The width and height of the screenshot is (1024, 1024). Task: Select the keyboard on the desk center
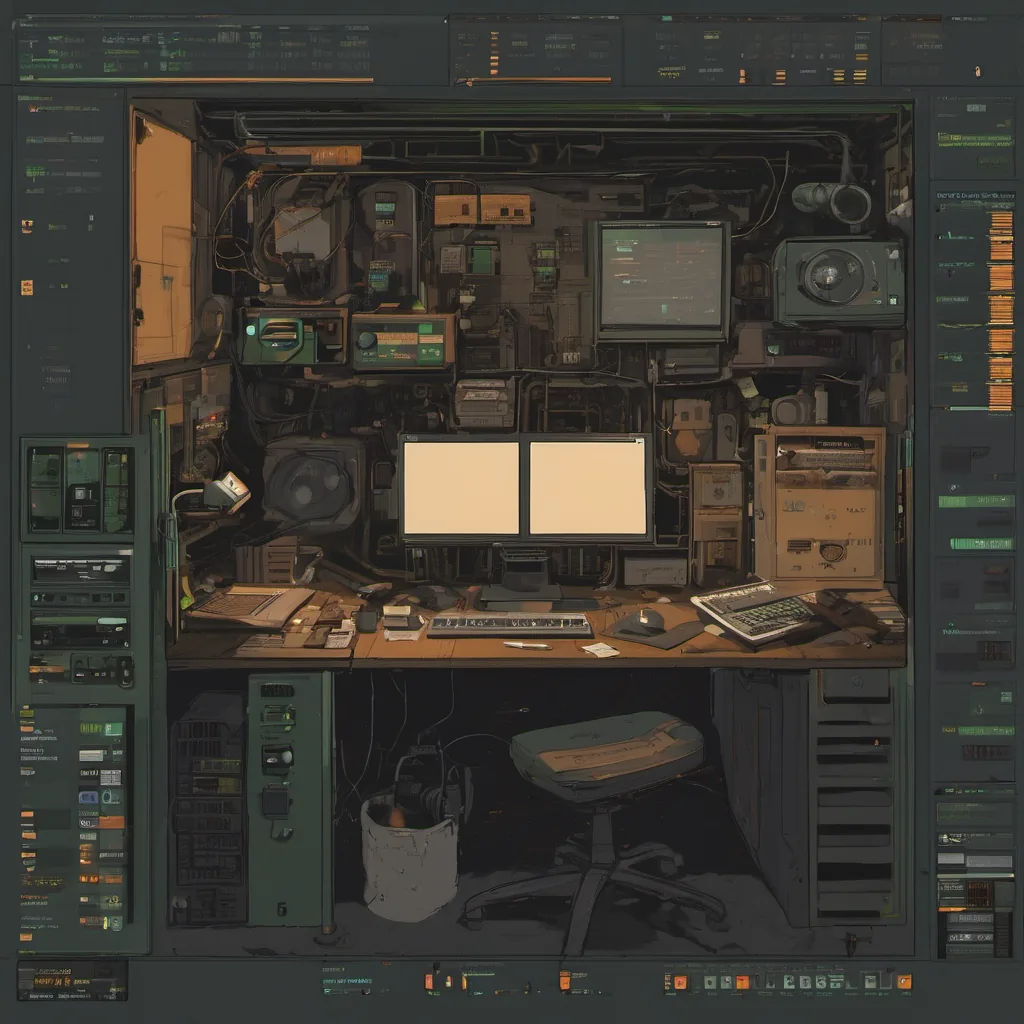[510, 625]
